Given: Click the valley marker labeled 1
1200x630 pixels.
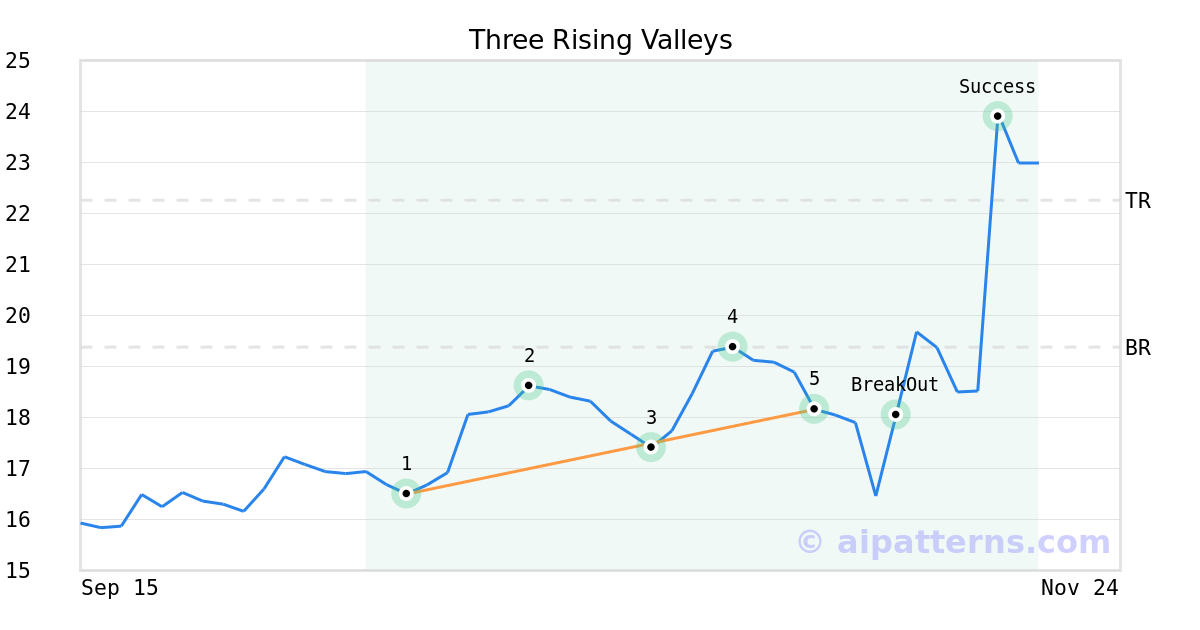Looking at the screenshot, I should pyautogui.click(x=406, y=493).
